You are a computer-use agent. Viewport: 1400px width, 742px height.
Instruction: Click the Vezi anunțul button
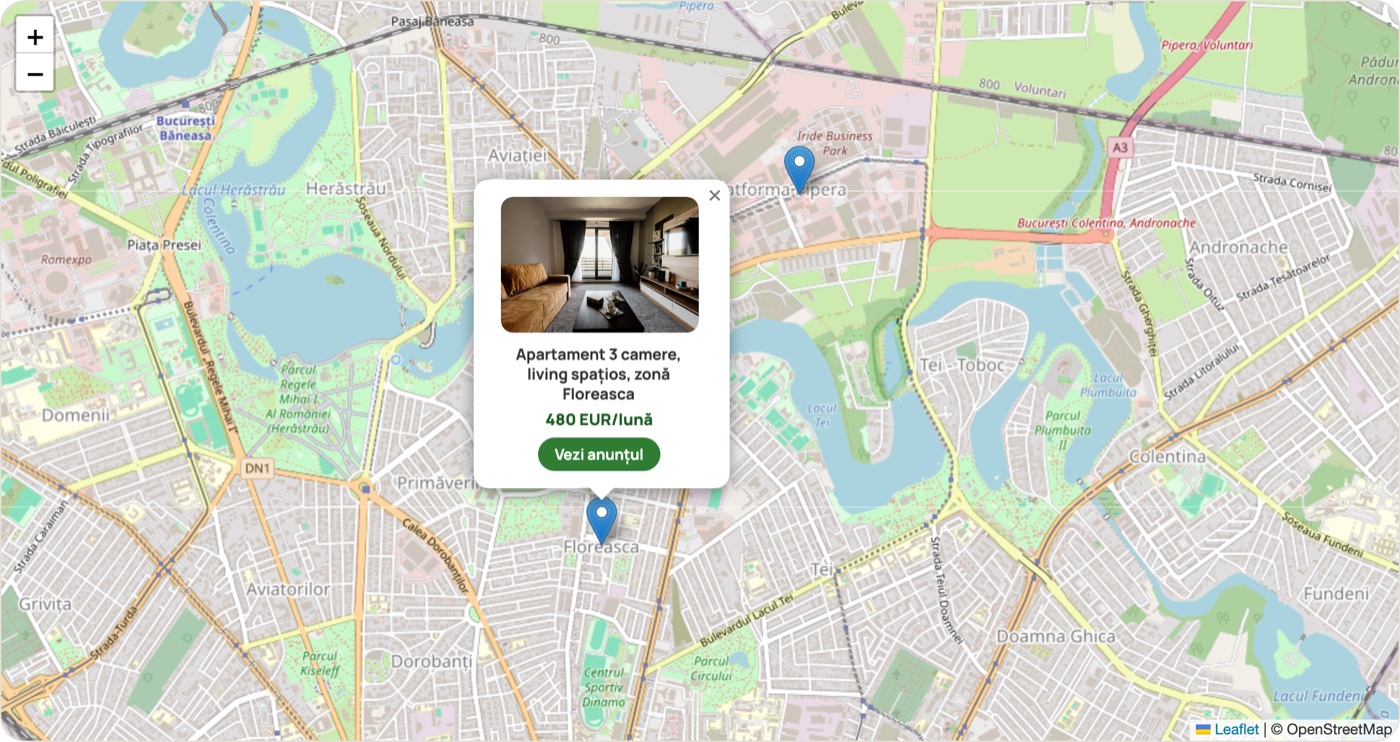click(x=599, y=454)
